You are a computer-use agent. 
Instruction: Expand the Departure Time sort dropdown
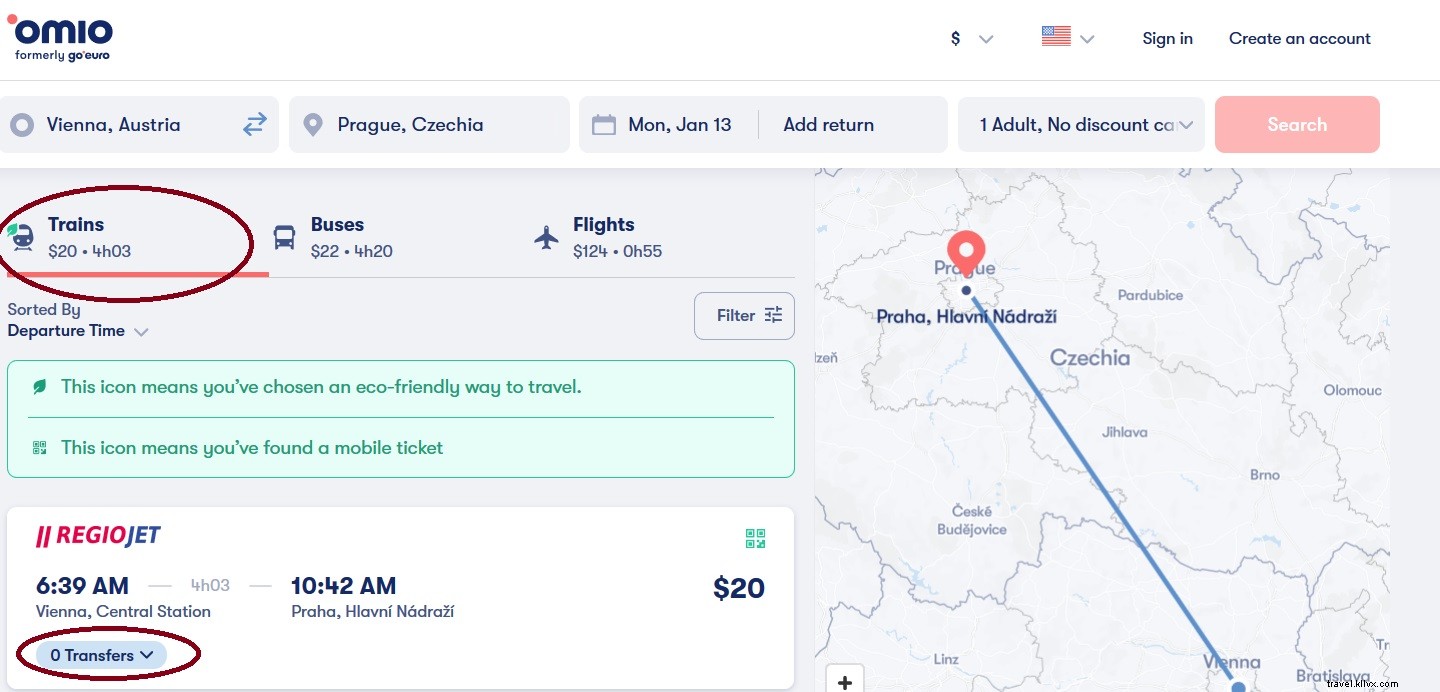[78, 330]
